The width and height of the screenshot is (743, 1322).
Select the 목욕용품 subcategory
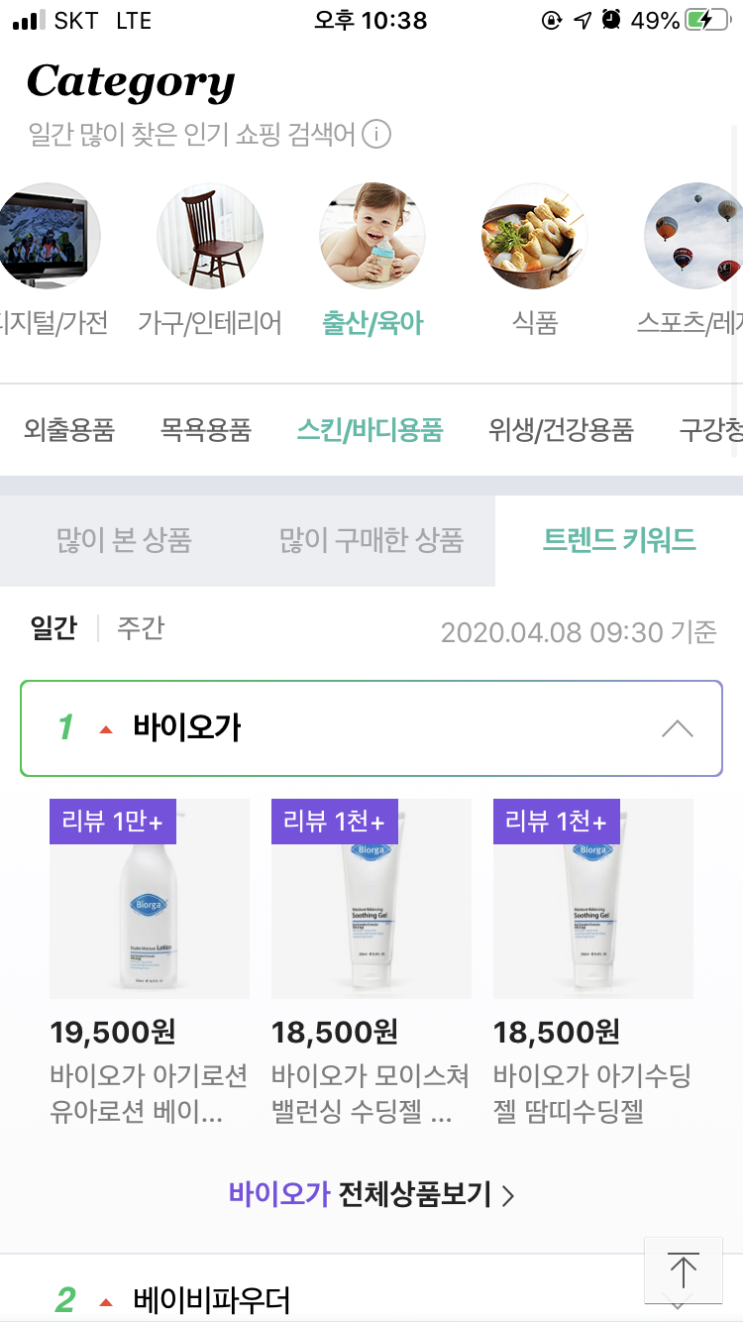click(205, 430)
